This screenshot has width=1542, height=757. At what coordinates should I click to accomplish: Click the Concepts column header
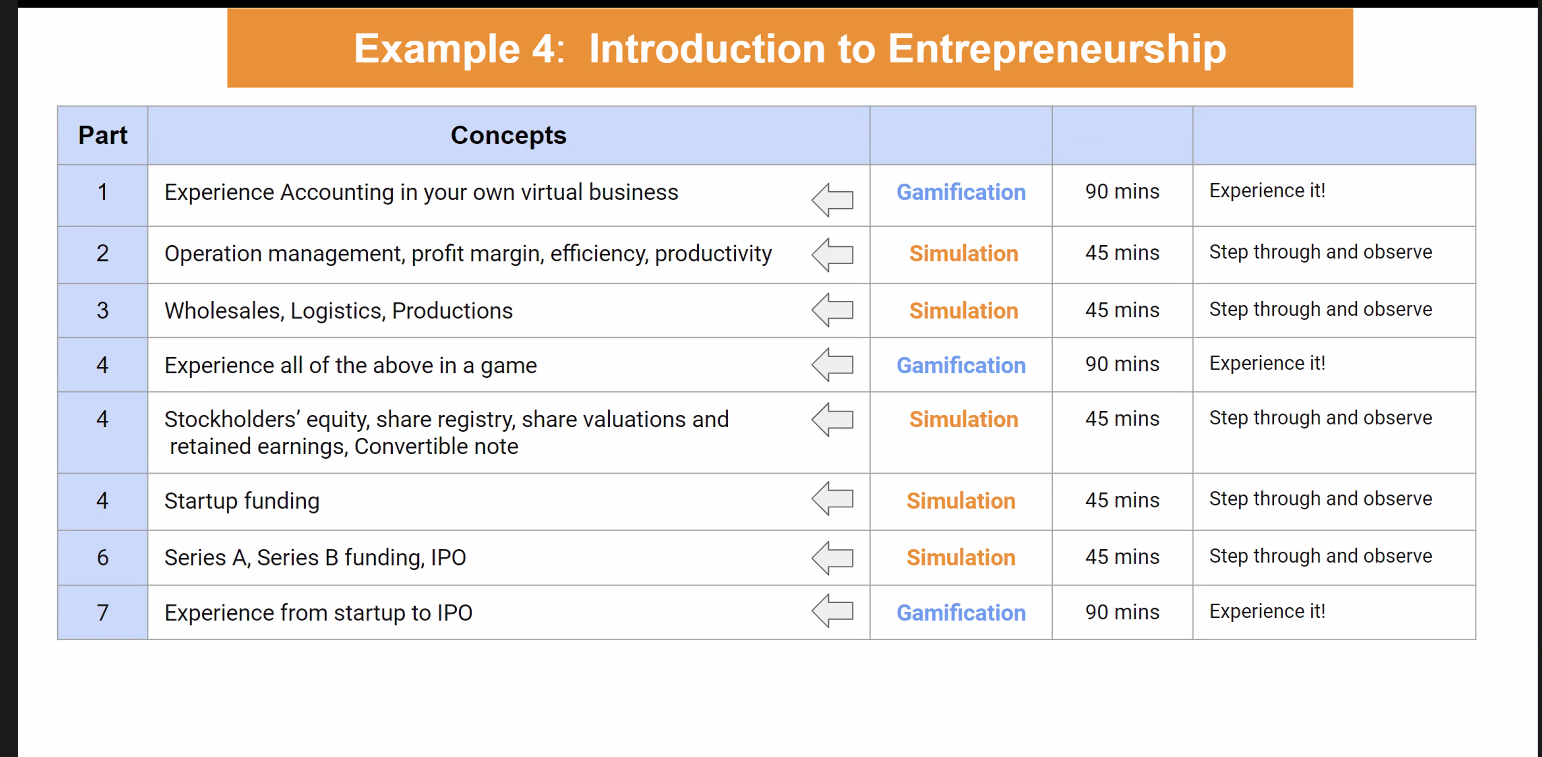coord(508,135)
